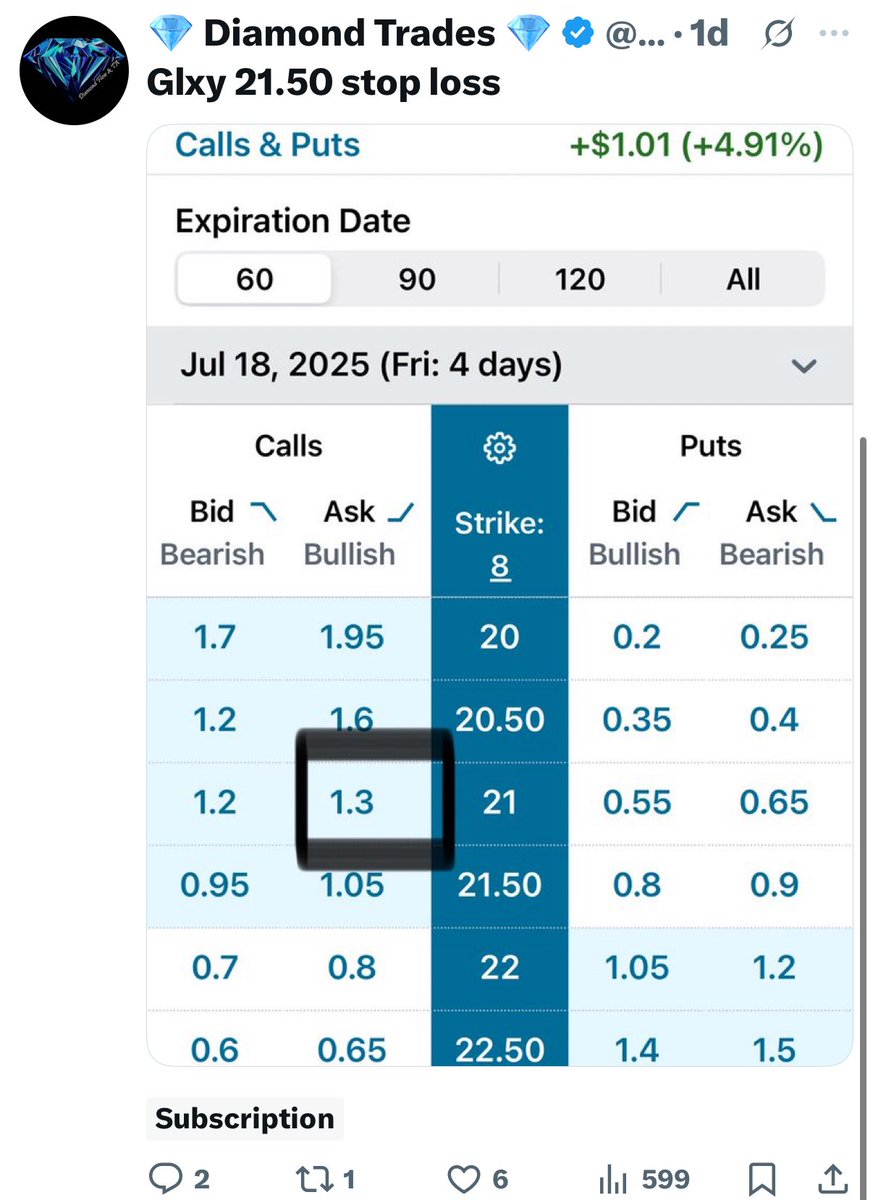Select the 120 days expiration segment
The width and height of the screenshot is (873, 1200).
(x=580, y=278)
